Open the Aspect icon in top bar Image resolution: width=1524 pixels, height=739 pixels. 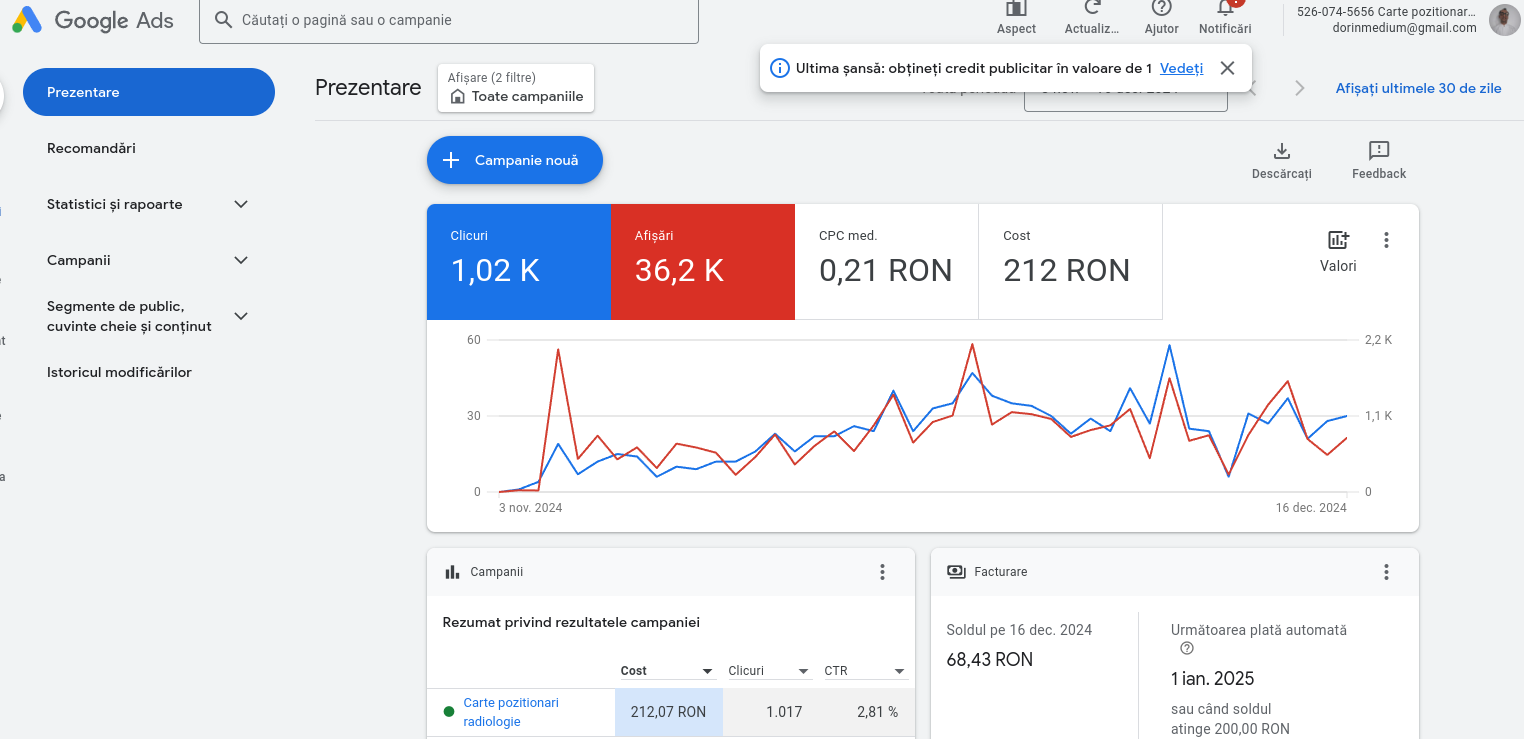tap(1016, 9)
